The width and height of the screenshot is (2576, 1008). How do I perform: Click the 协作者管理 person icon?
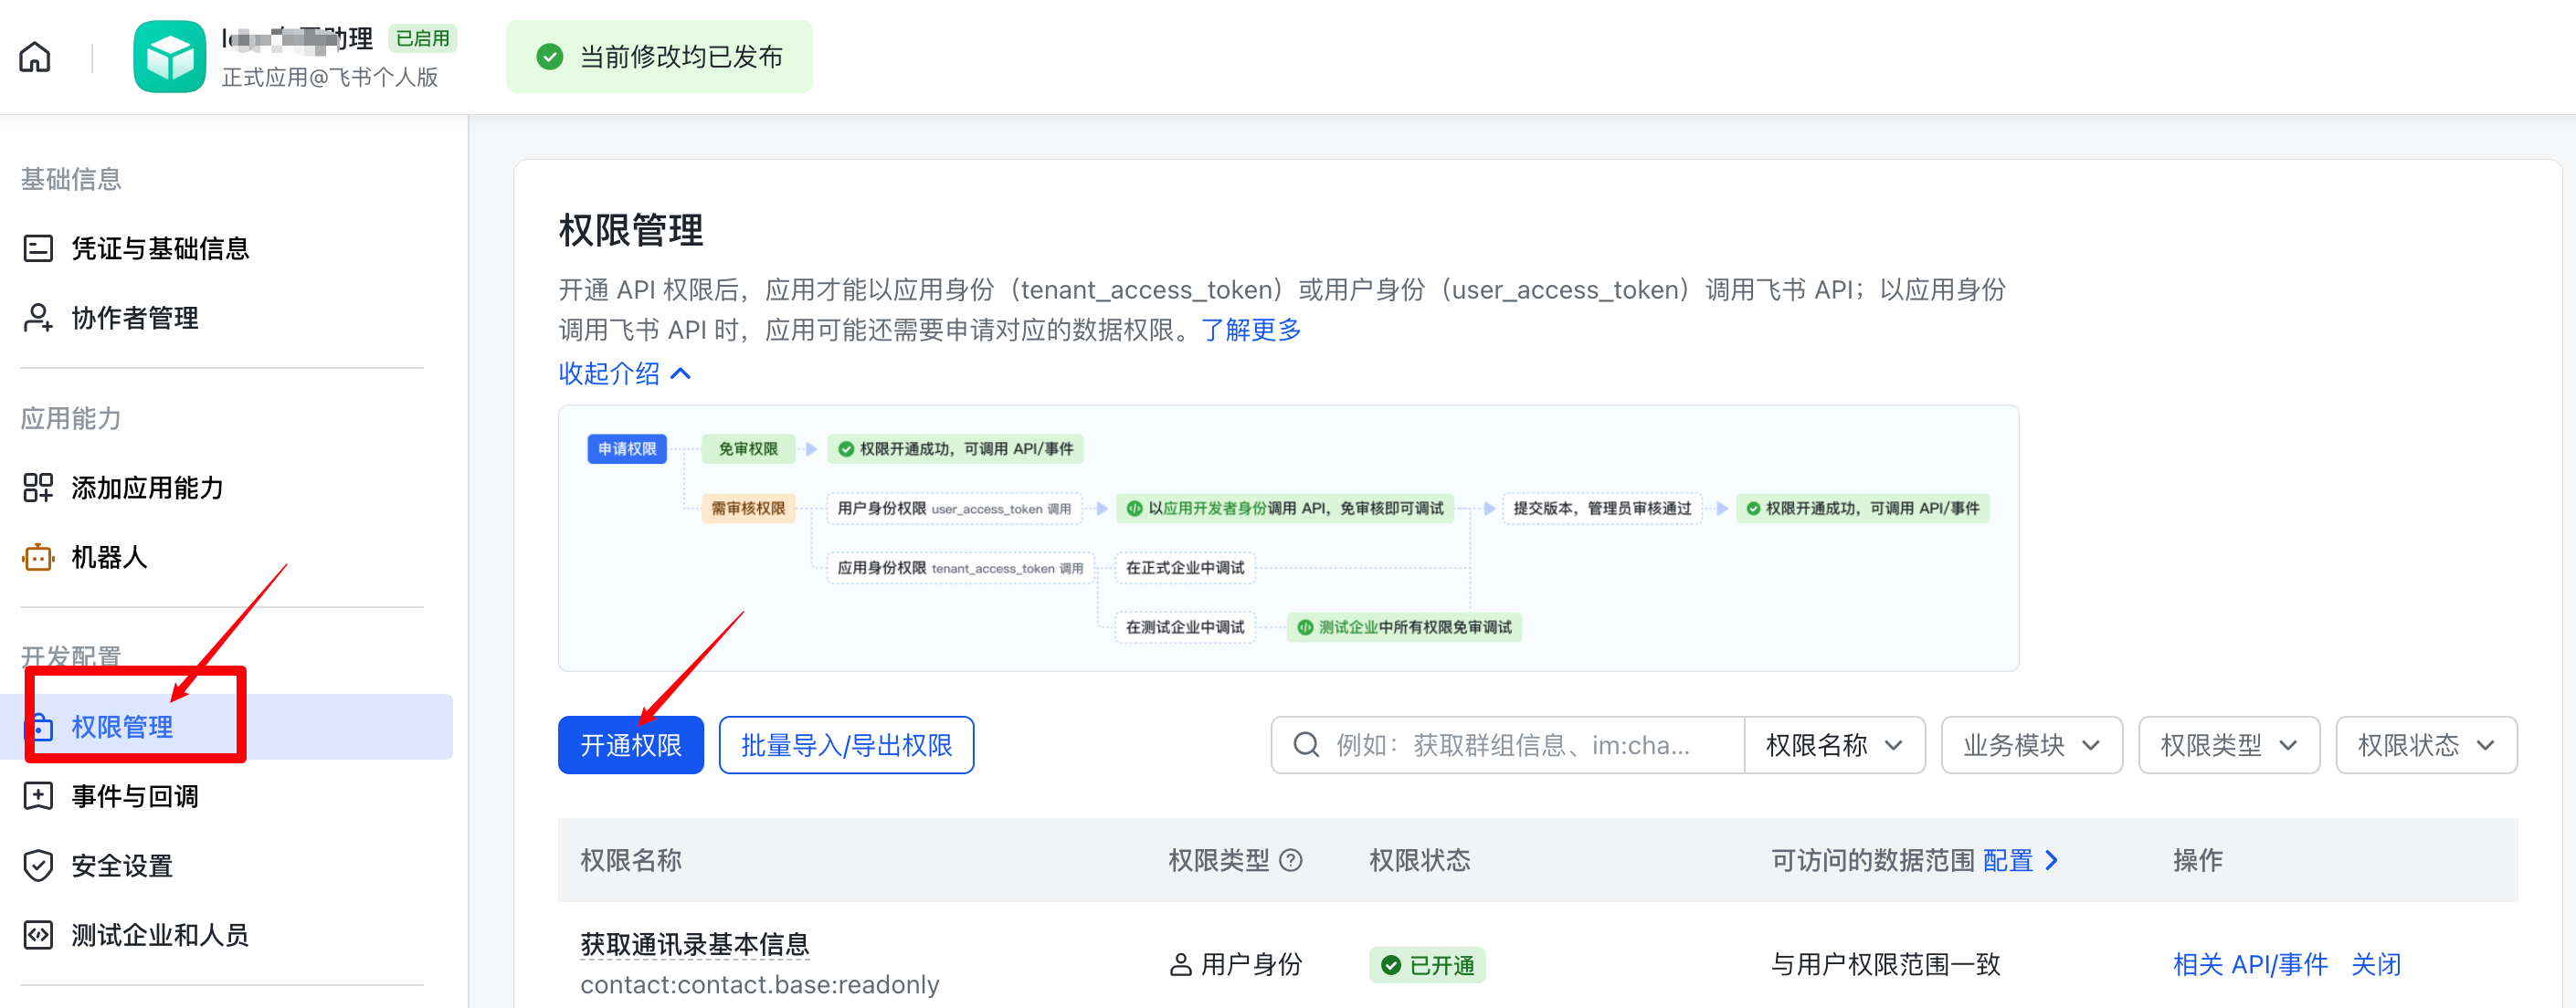[38, 318]
